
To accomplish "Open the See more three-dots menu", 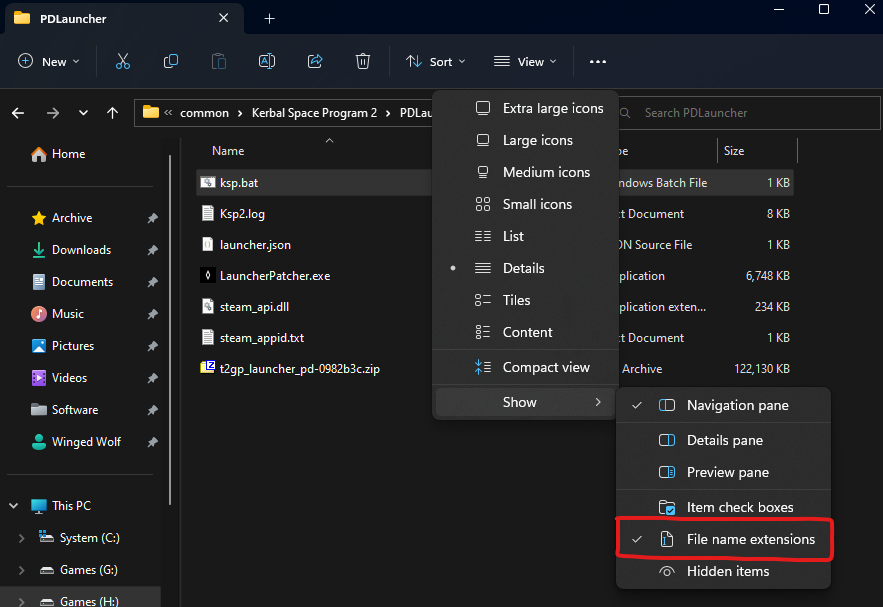I will [x=598, y=61].
